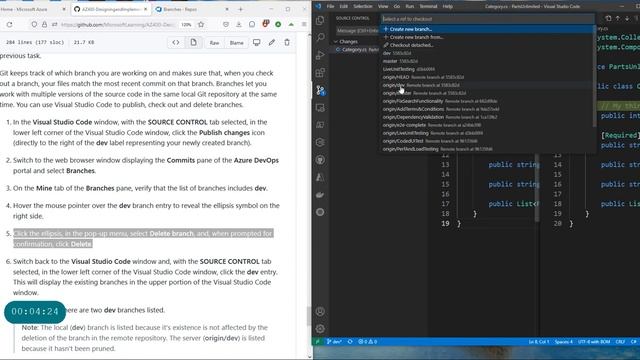Select 'origin/FixSearchFunctionality' remote branch

487,101
